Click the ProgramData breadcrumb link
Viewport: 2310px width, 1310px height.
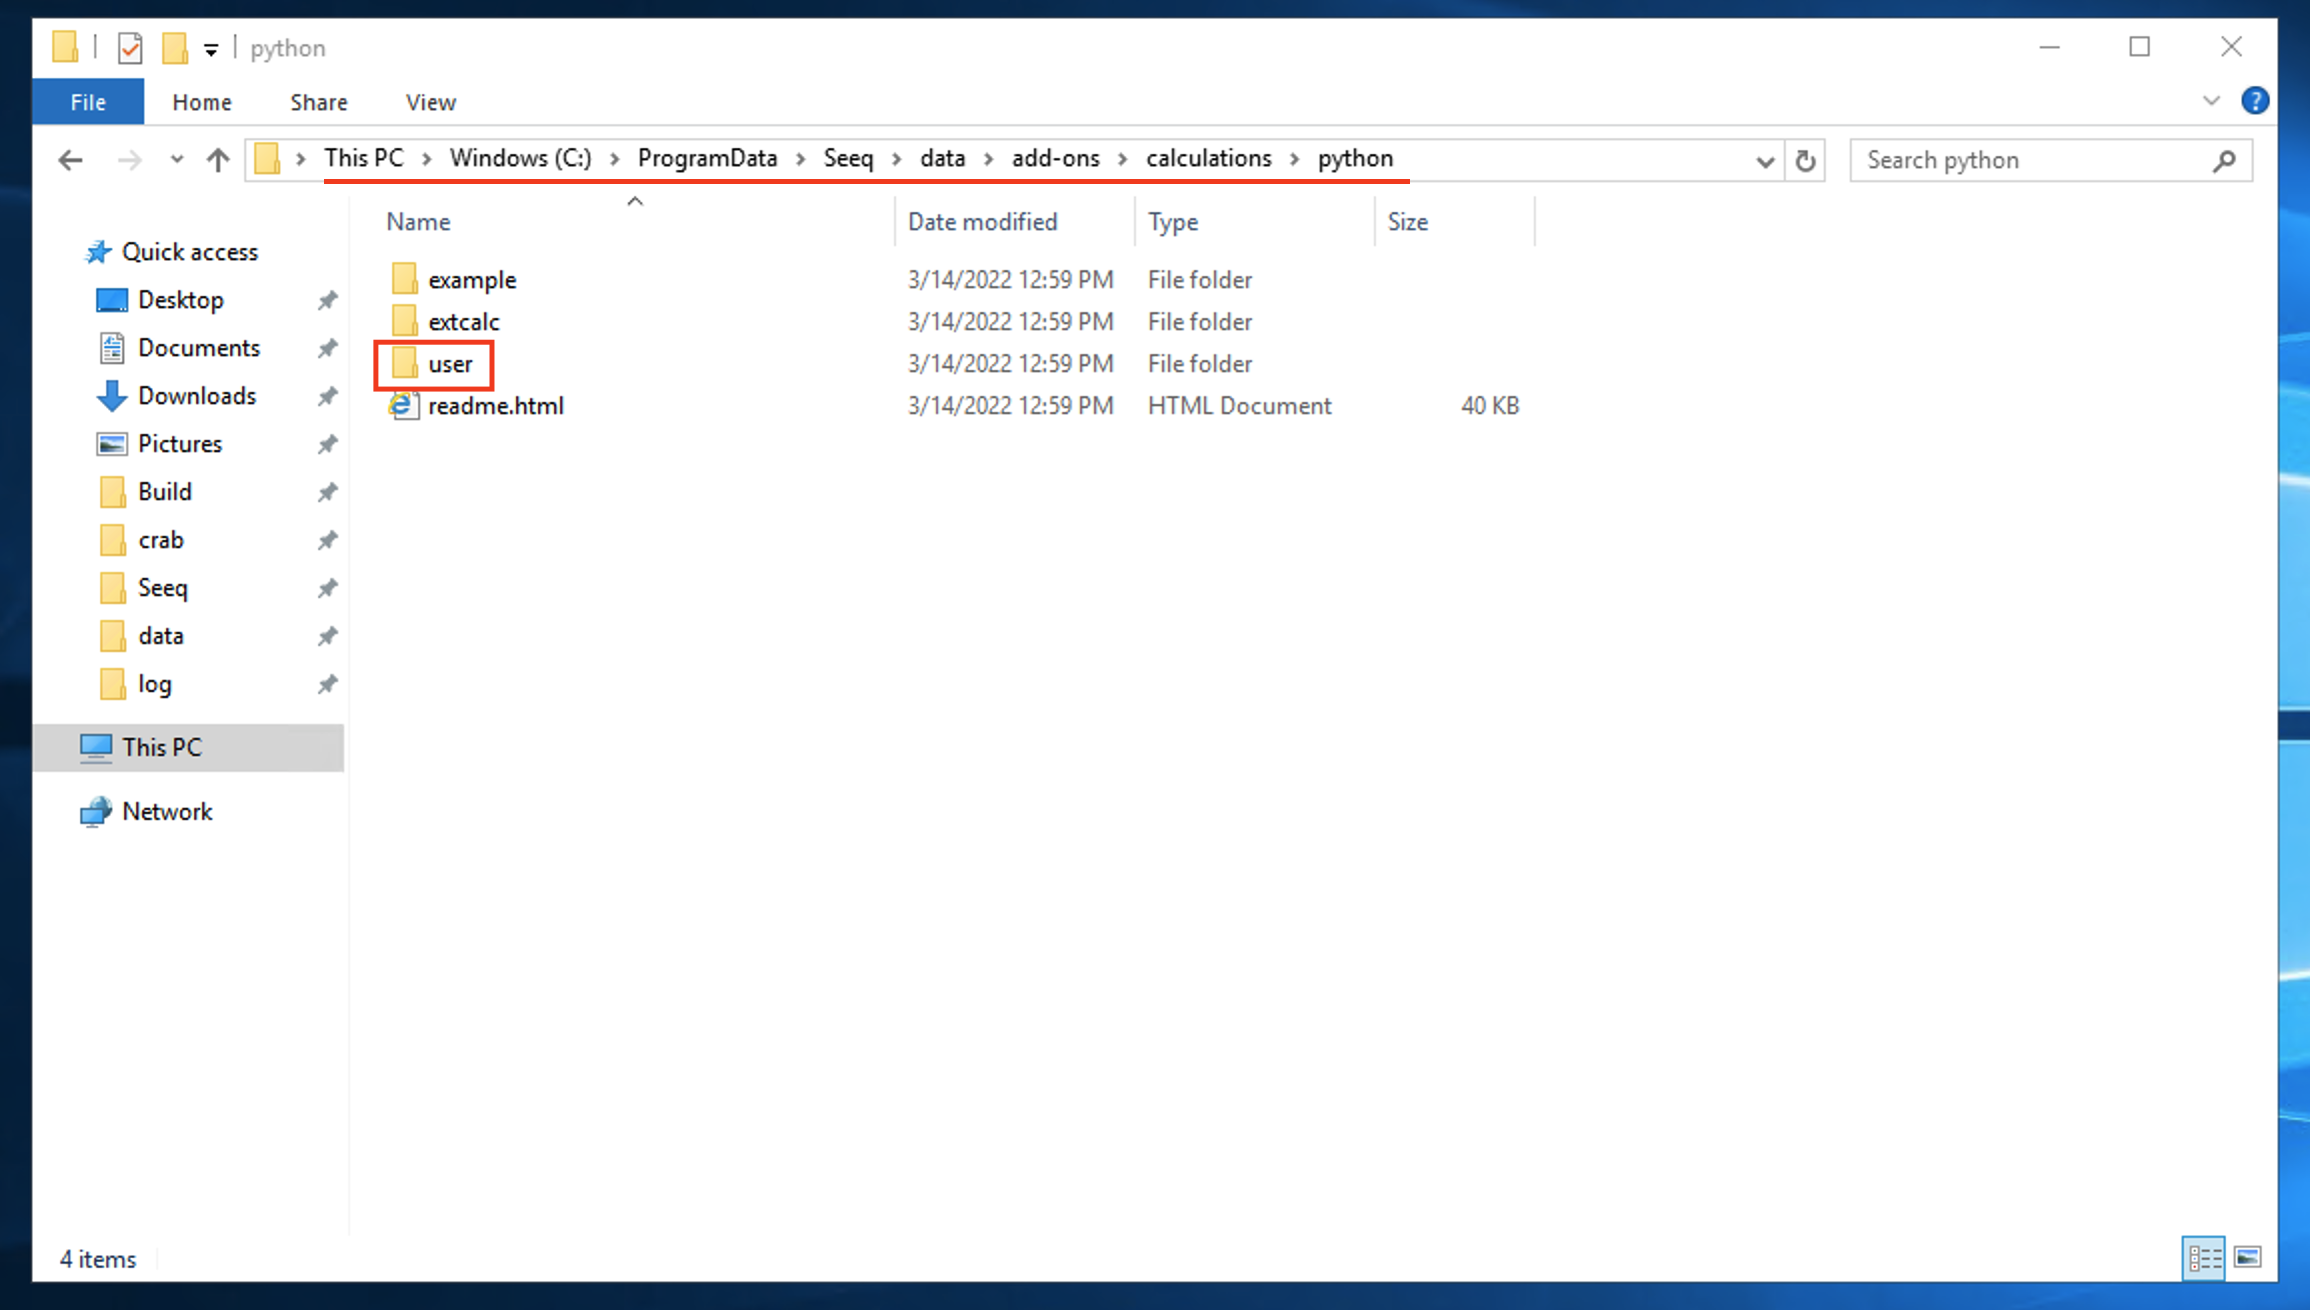point(707,158)
